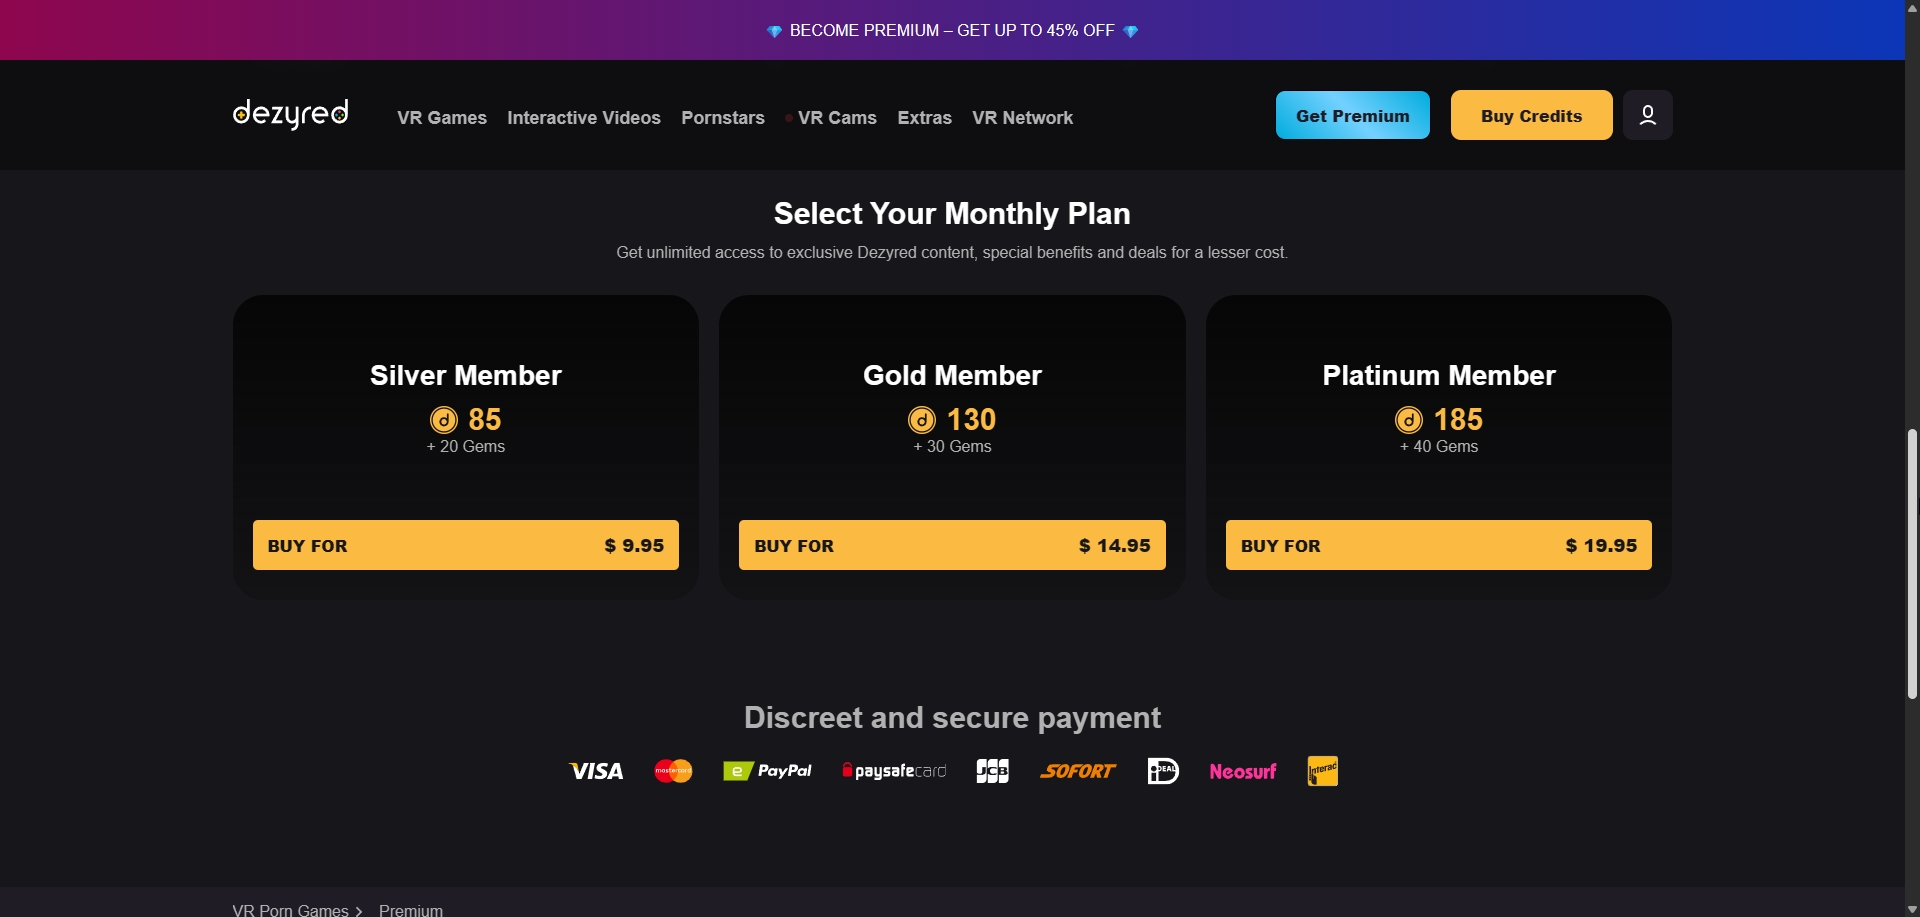
Task: Select the Visa payment icon
Action: [x=595, y=771]
